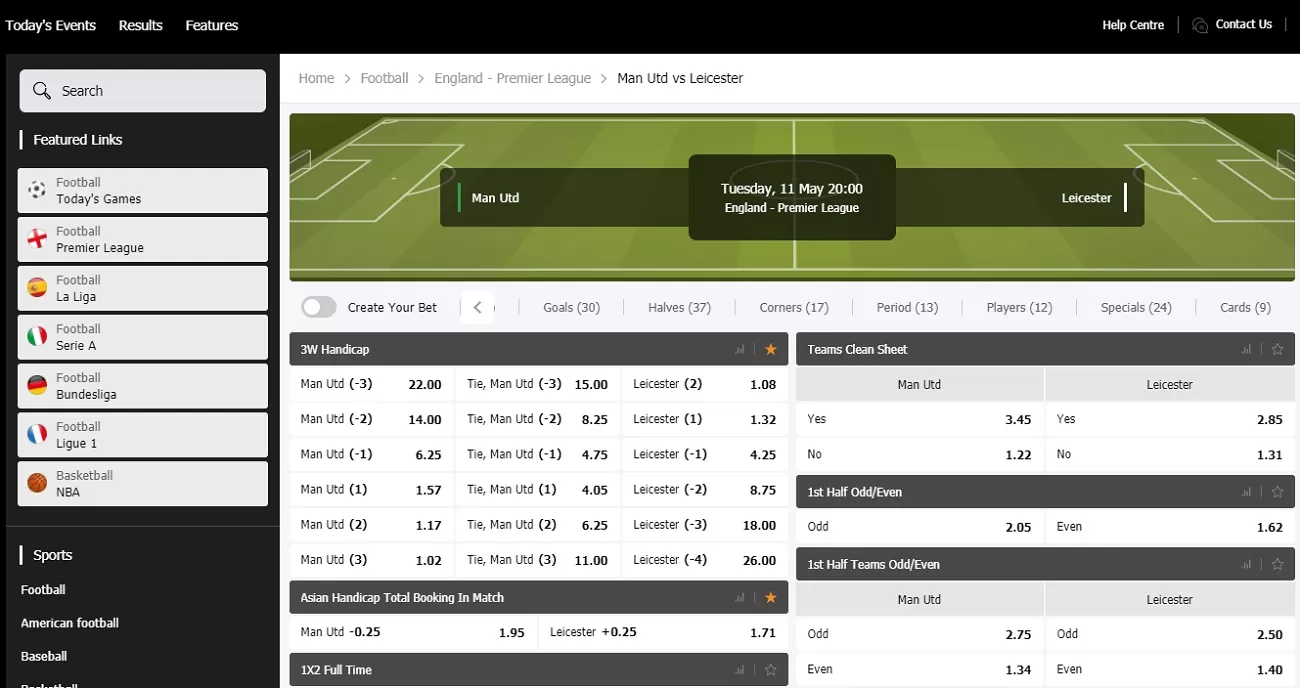Bet Man Utd -0.25 at 1.95
The height and width of the screenshot is (688, 1300).
click(413, 632)
